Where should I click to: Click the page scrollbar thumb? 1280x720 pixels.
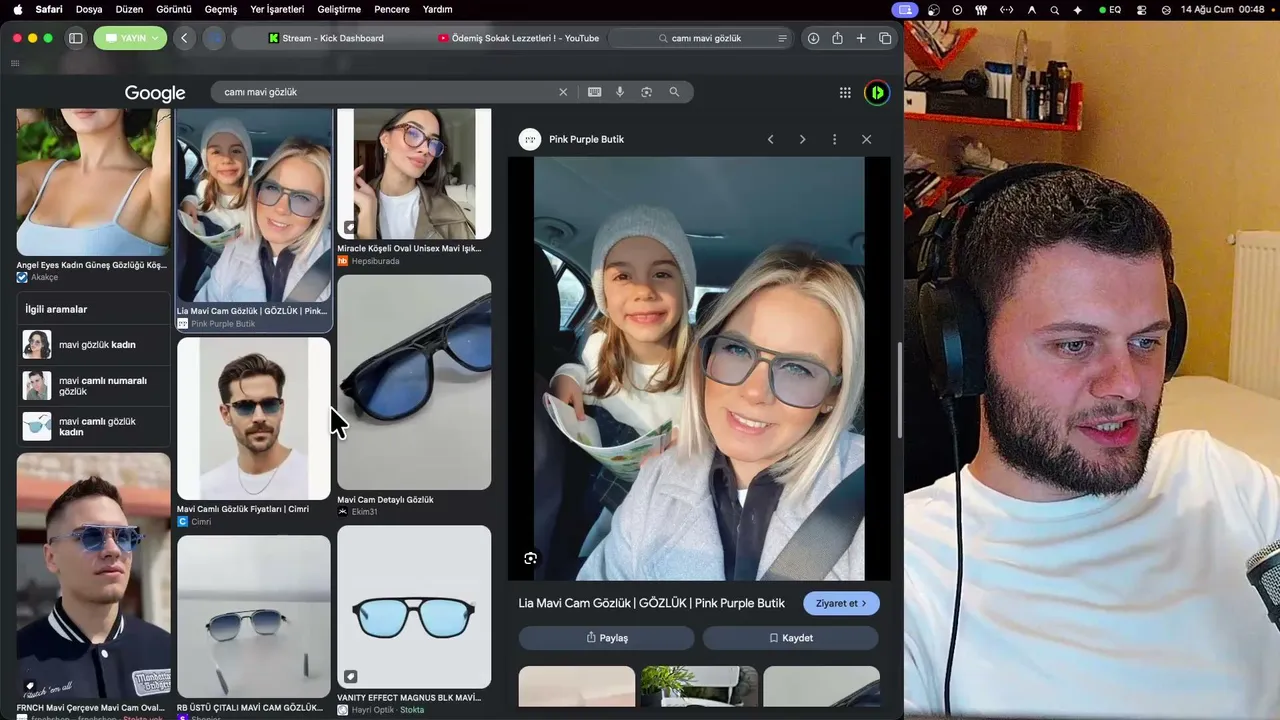point(899,390)
